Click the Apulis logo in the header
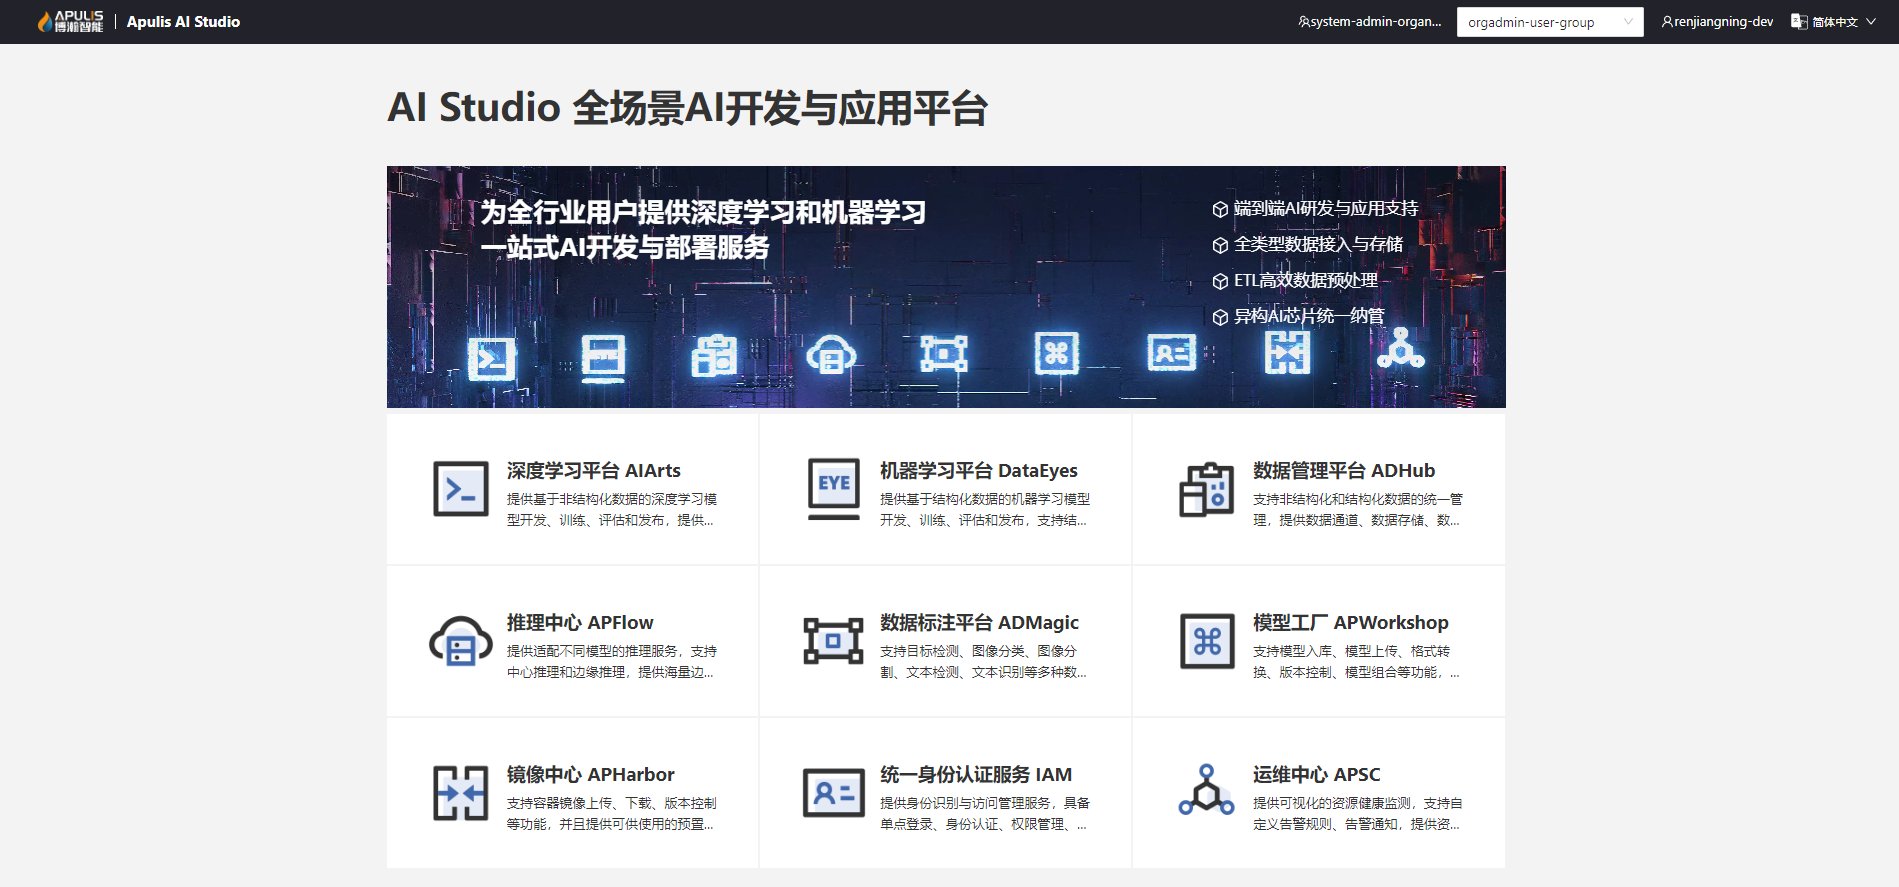 [x=71, y=21]
